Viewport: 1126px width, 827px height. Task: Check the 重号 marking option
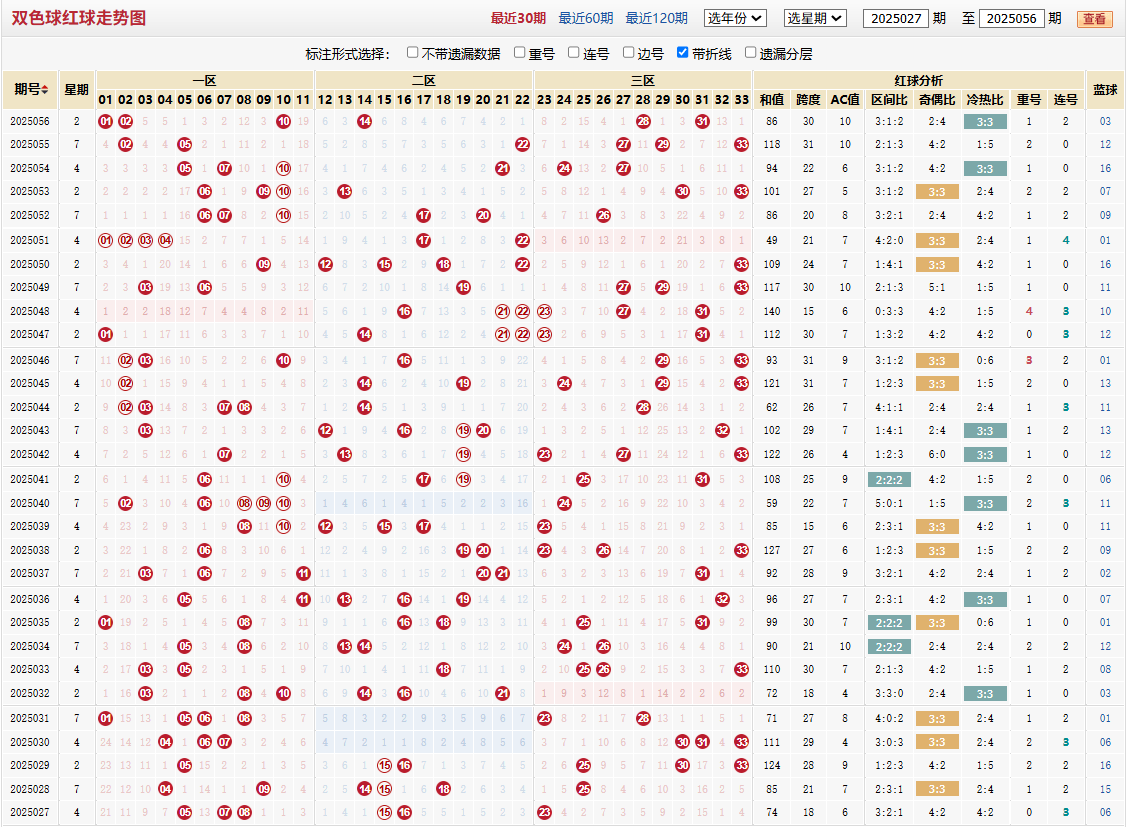(519, 52)
